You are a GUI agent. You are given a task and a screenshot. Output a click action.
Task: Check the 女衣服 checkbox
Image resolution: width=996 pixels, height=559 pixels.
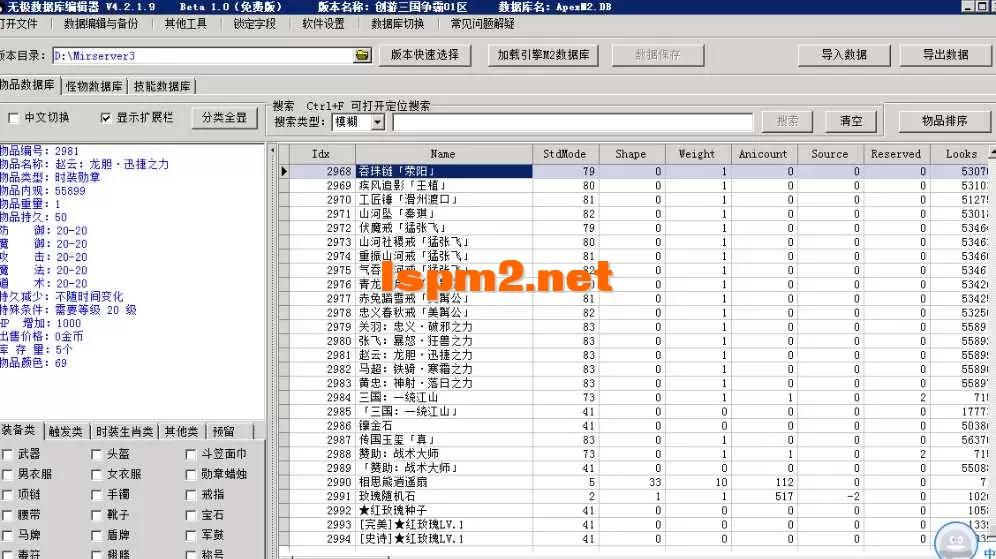[x=96, y=475]
